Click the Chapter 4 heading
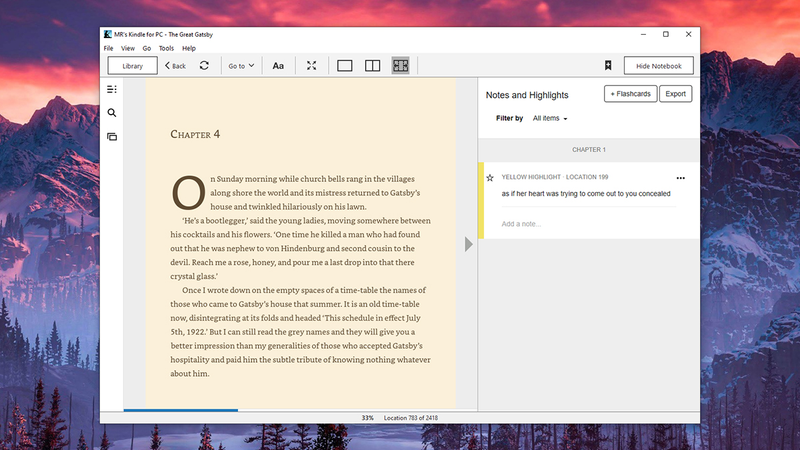The width and height of the screenshot is (800, 450). click(195, 134)
